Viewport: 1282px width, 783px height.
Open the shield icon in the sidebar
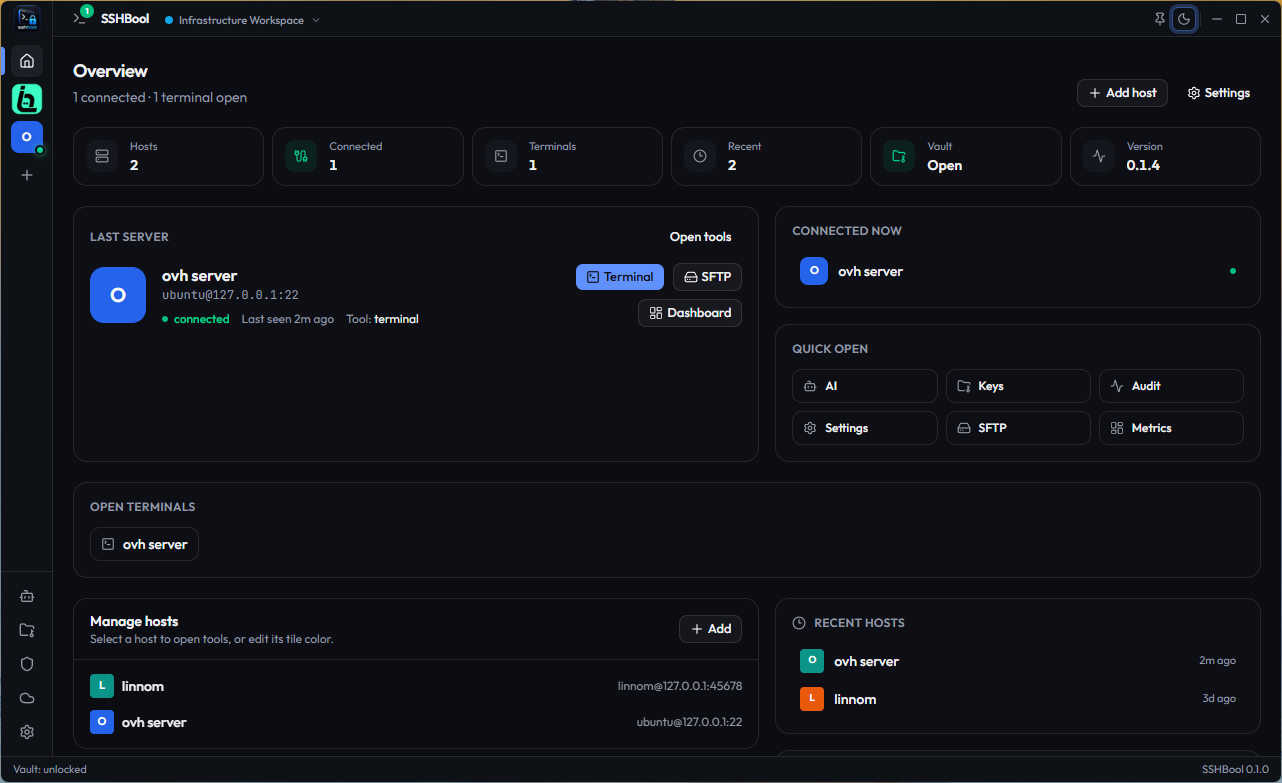pos(27,664)
